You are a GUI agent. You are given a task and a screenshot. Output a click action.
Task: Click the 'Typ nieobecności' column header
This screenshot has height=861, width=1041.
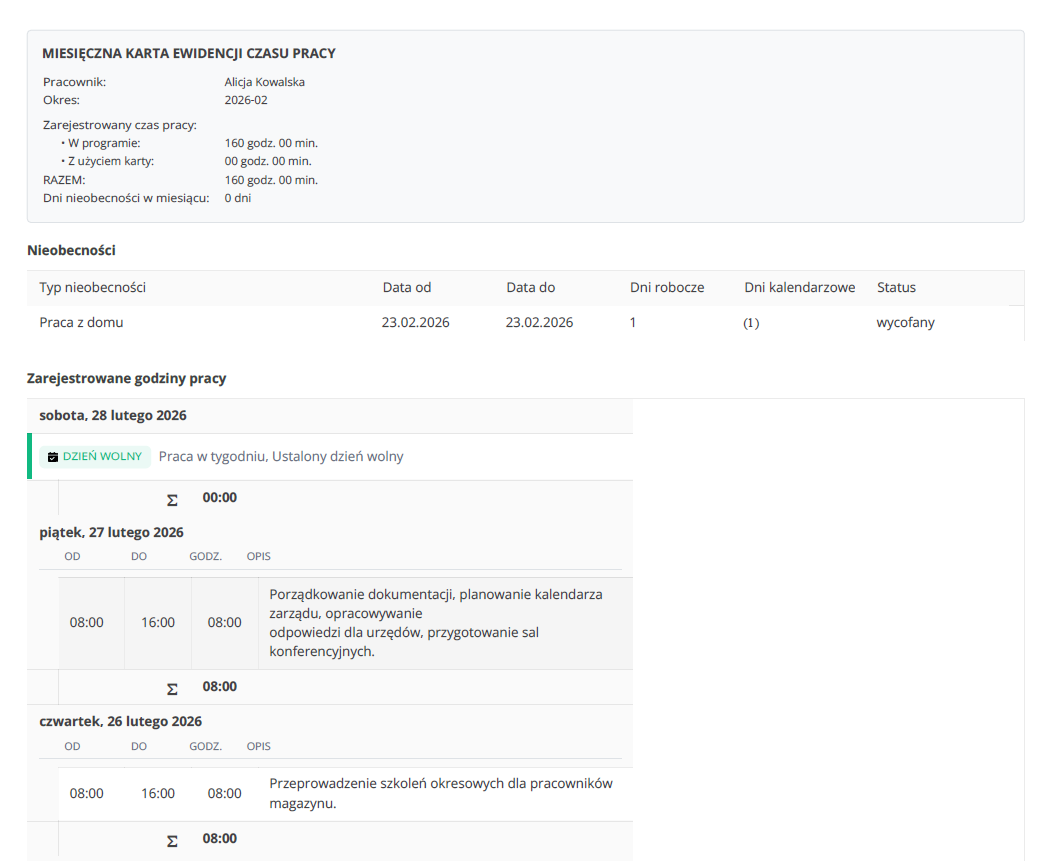click(x=93, y=287)
